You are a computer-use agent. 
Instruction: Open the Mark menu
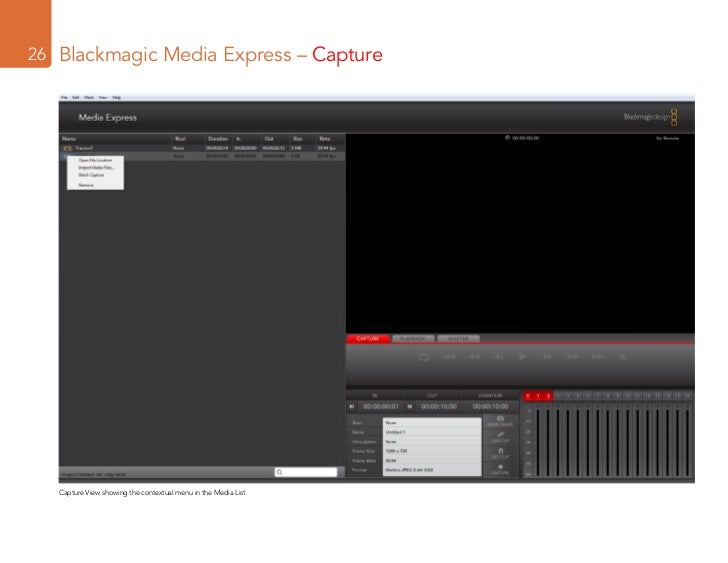click(89, 97)
